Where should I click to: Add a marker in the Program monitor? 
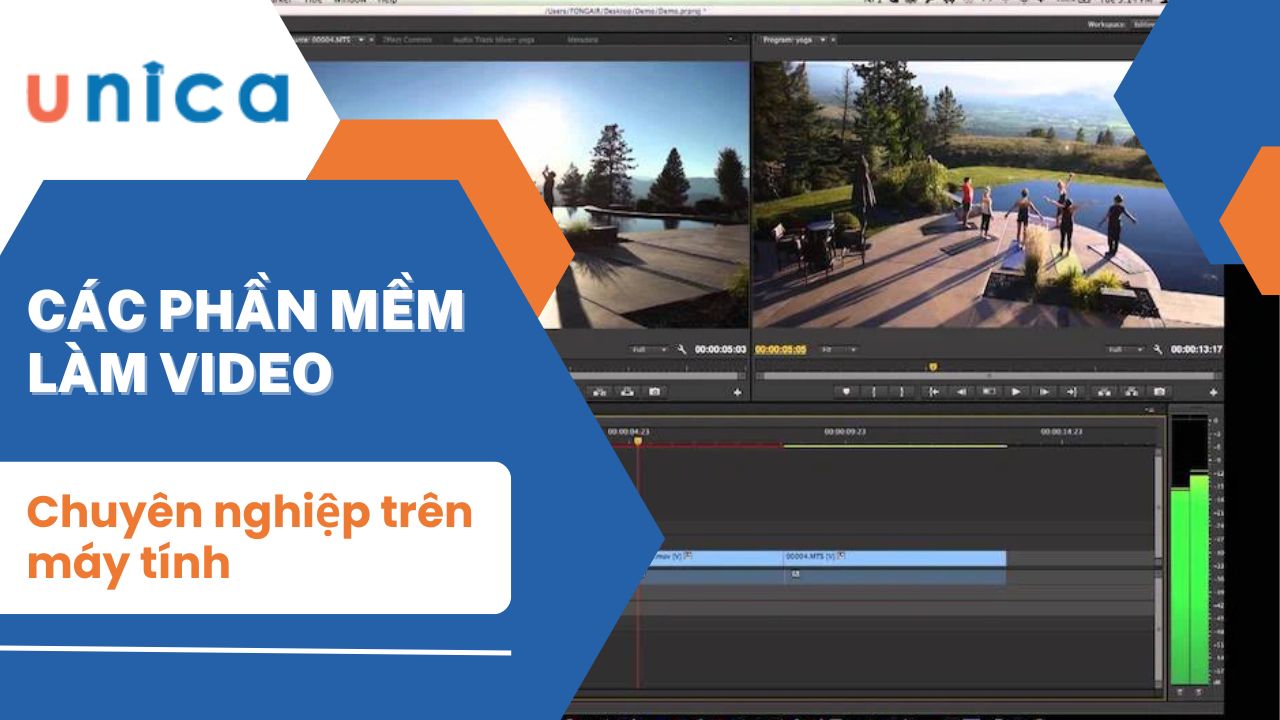pos(846,392)
